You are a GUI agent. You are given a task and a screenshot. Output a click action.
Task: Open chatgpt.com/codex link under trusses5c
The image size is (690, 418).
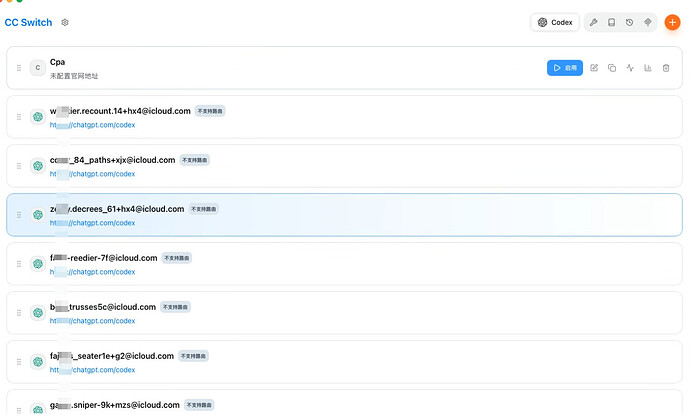tap(92, 321)
